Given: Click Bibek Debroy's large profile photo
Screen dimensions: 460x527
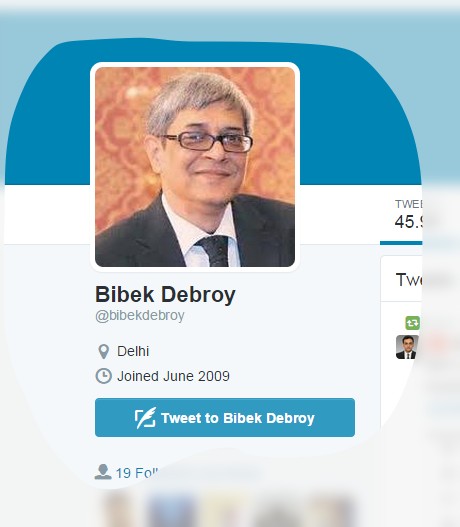Looking at the screenshot, I should (x=195, y=167).
